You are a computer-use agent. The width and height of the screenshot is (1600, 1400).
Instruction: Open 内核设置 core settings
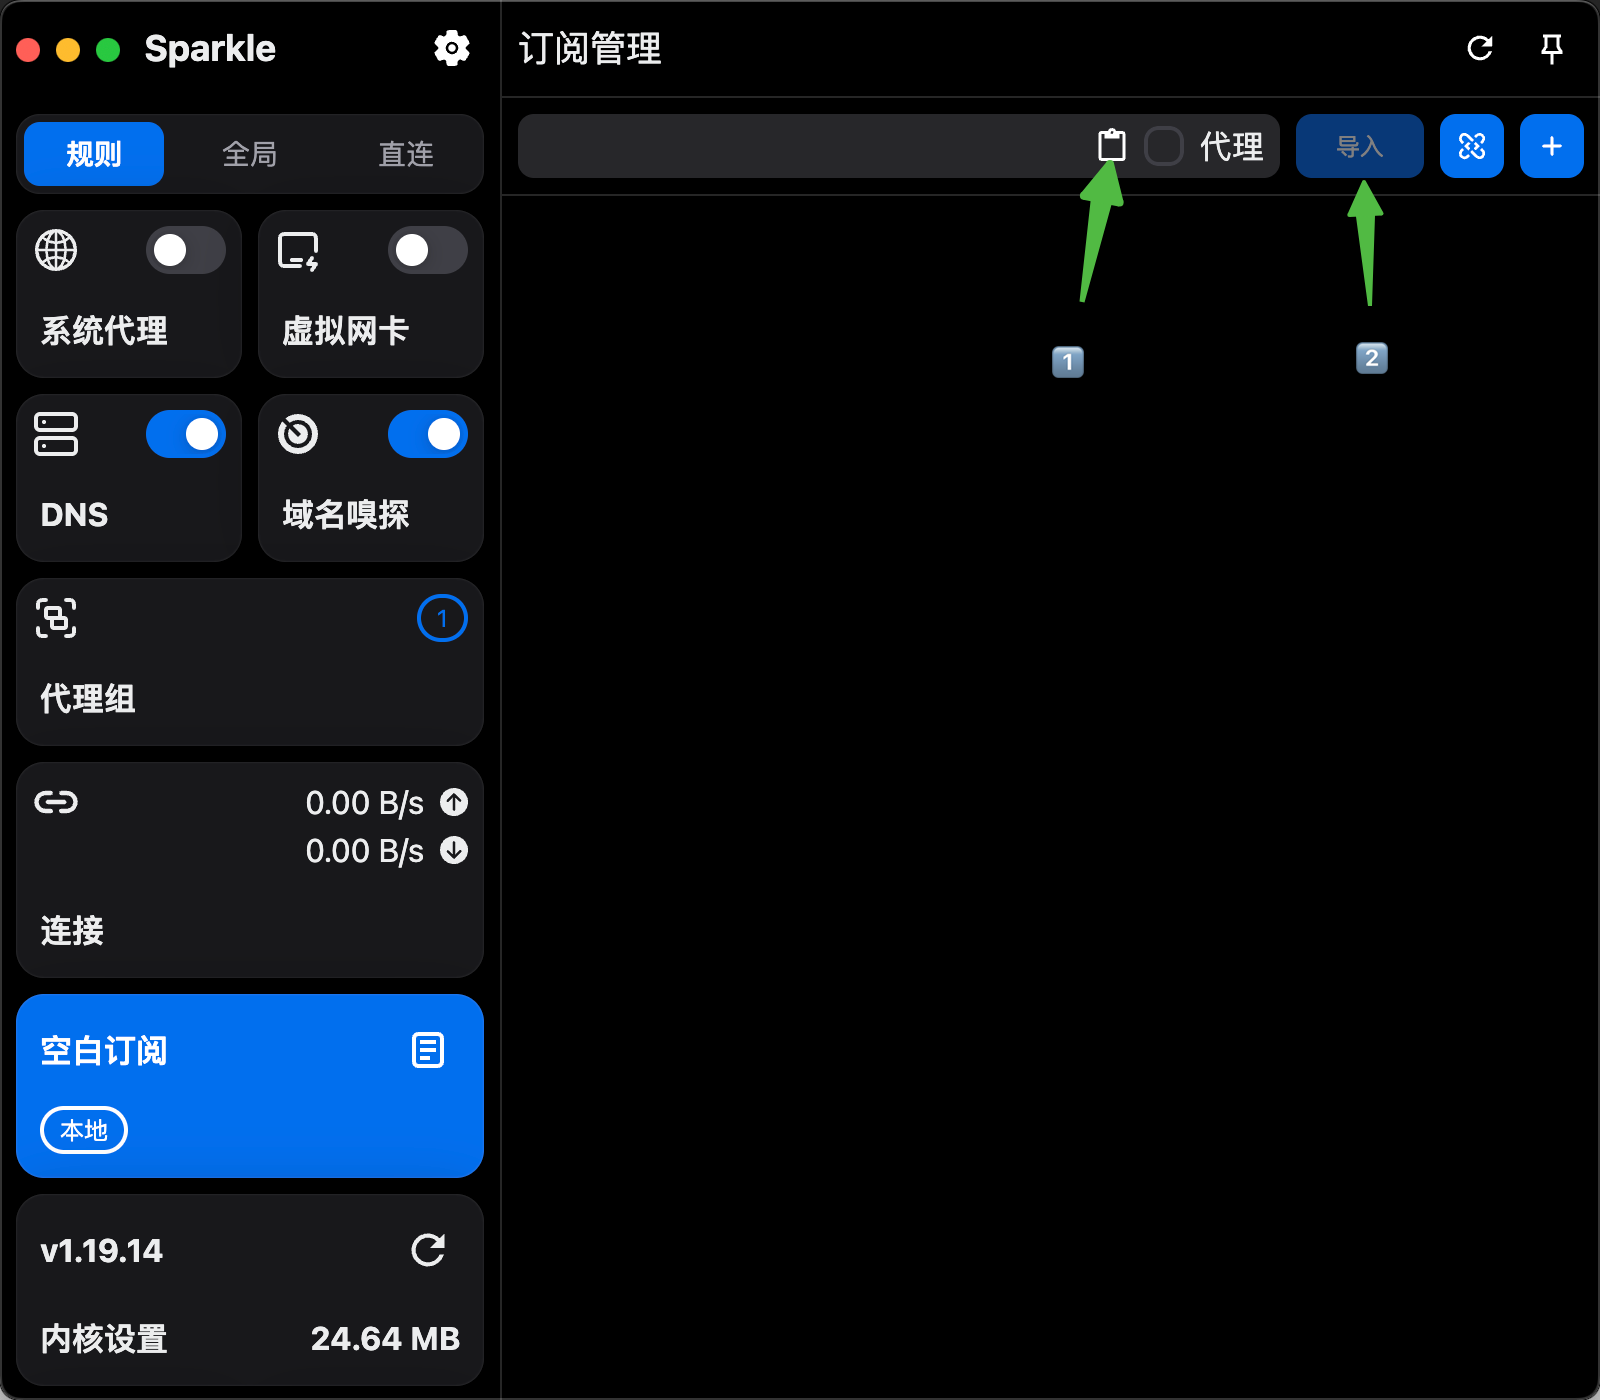104,1338
